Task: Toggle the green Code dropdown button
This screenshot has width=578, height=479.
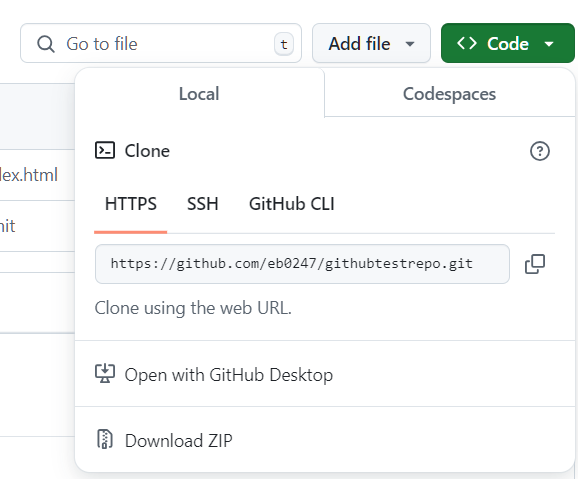Action: coord(508,44)
